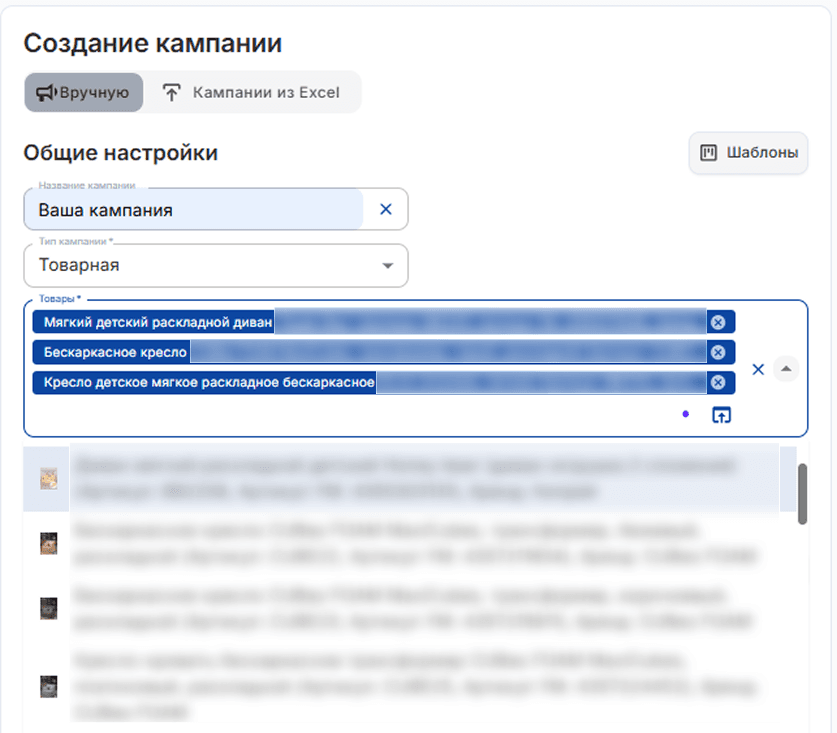Click the first product thumbnail in the list
This screenshot has width=837, height=733.
click(x=49, y=479)
